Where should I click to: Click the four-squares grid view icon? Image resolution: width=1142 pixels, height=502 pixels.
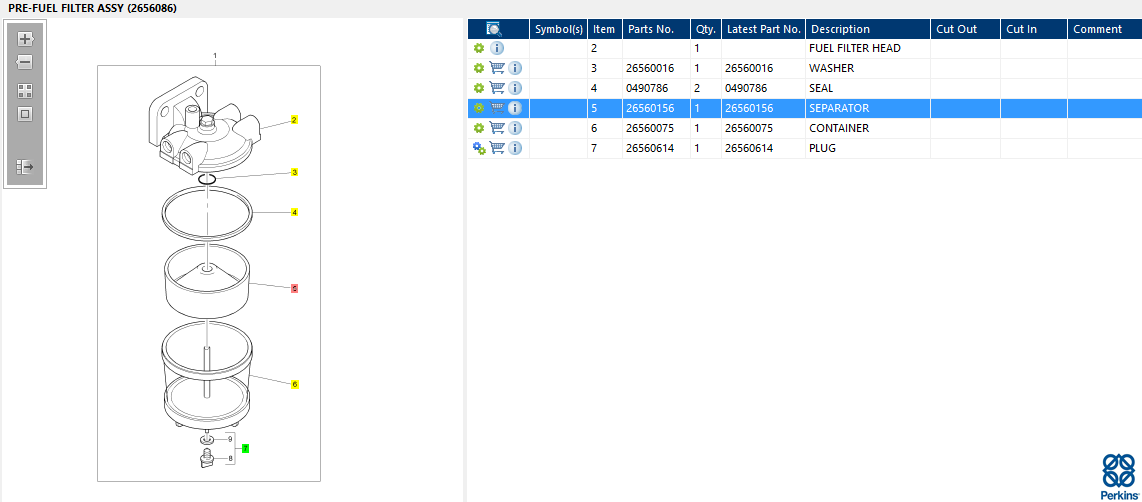(x=25, y=91)
